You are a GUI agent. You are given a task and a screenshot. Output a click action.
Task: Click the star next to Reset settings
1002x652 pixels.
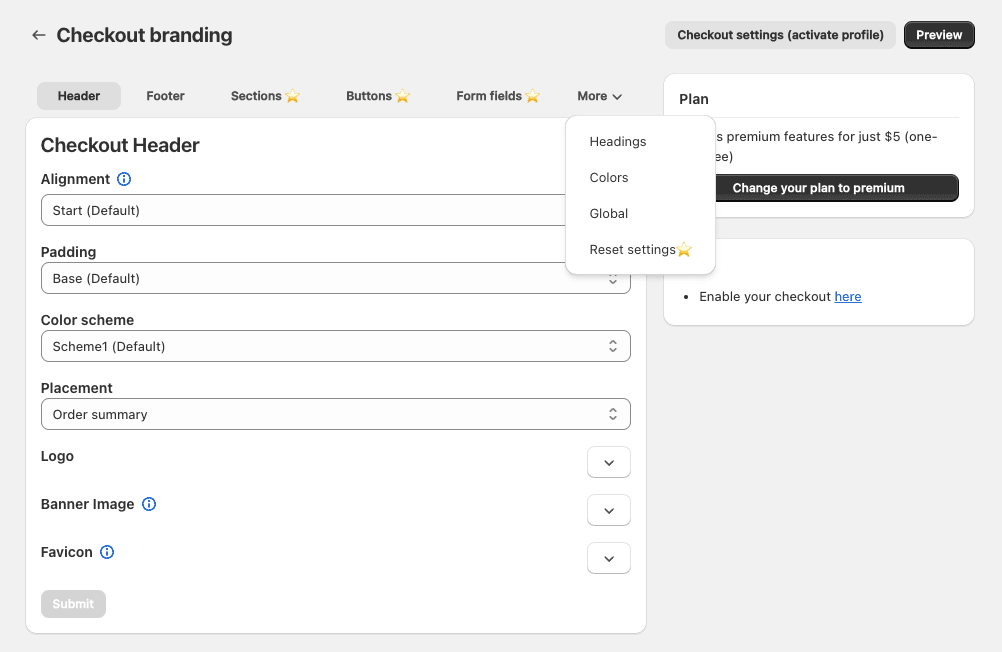click(x=685, y=250)
